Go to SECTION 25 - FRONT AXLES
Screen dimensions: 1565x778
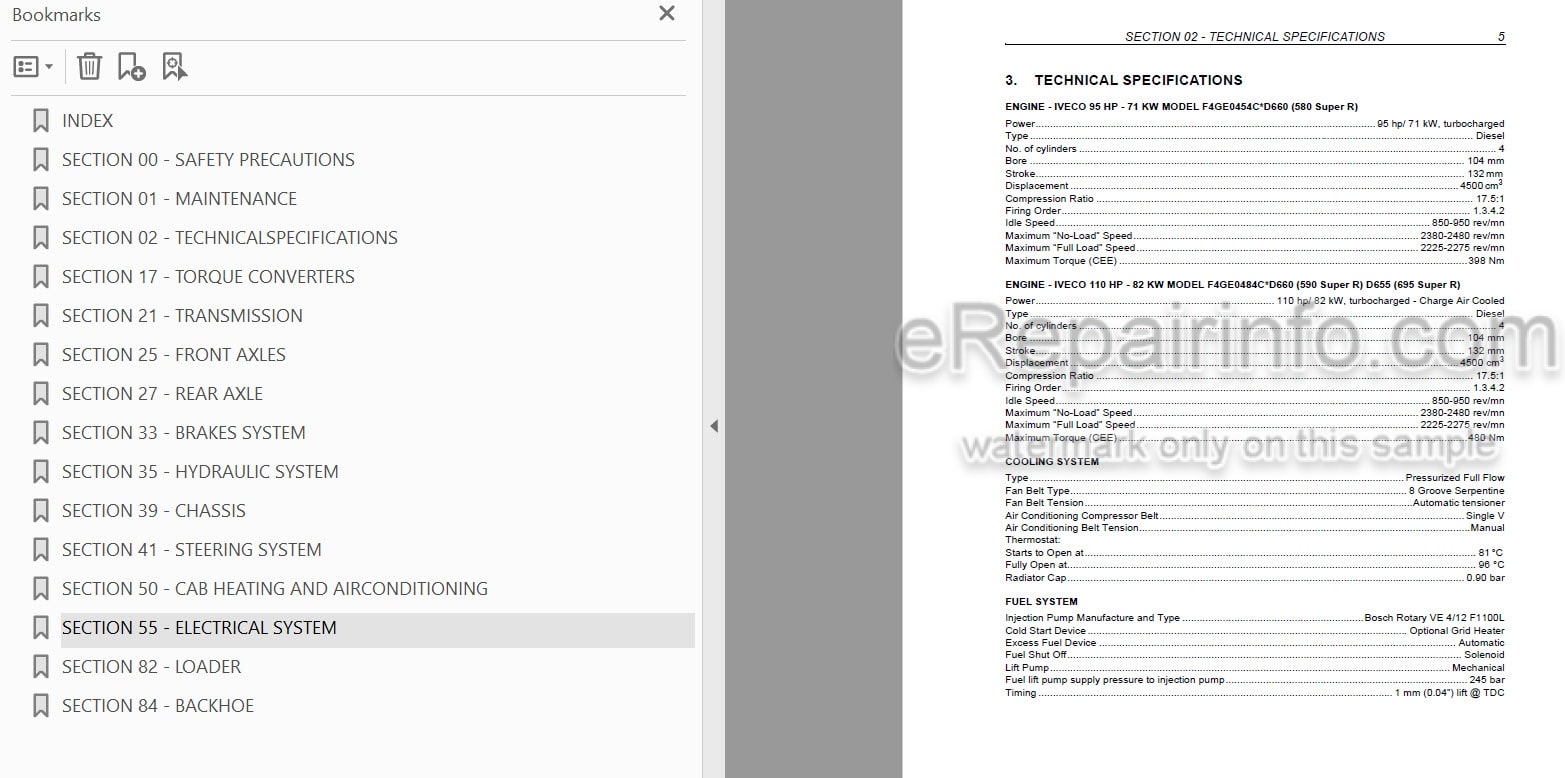point(174,355)
